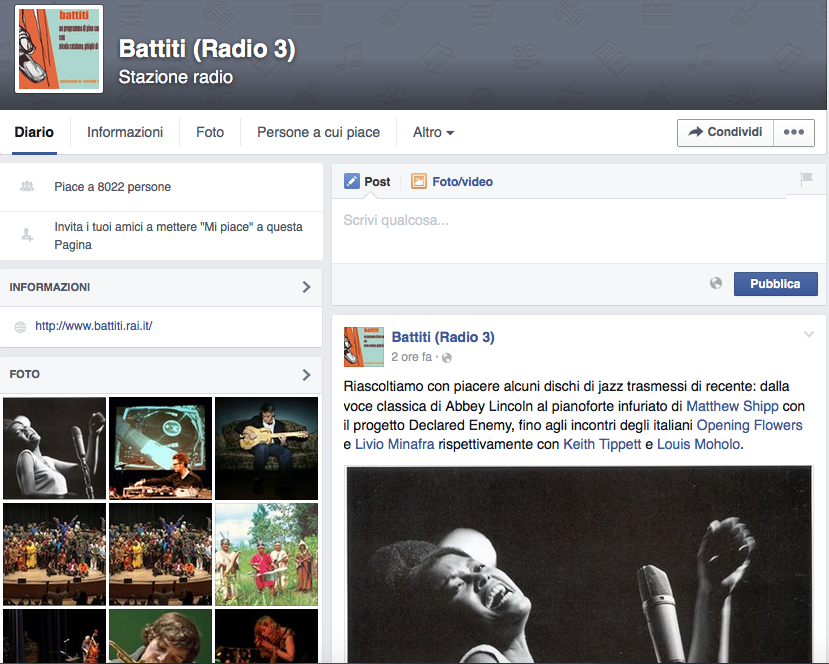Invite friends to like this Pagina
829x664 pixels.
(178, 236)
